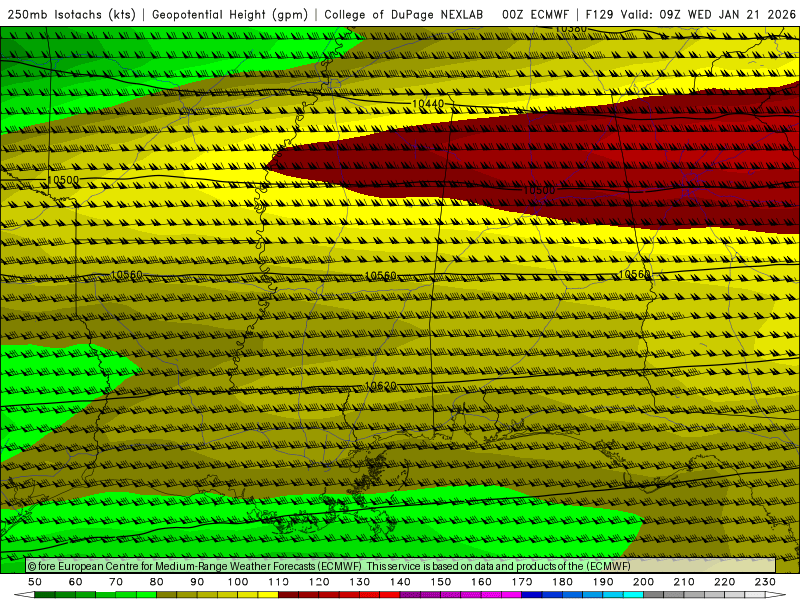
Task: Click the '00Z ECMWF' model run text
Action: click(535, 14)
